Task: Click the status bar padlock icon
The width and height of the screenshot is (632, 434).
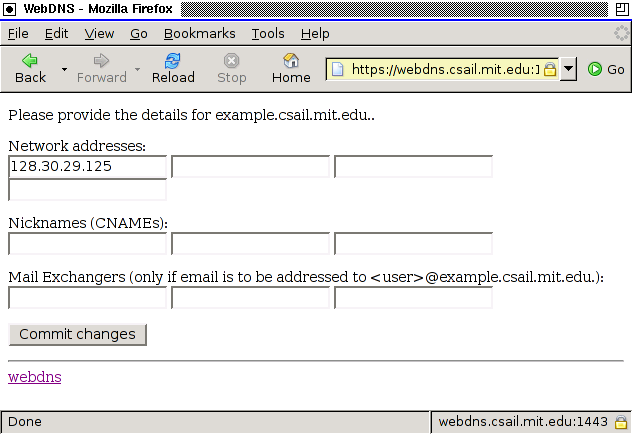Action: (x=621, y=422)
